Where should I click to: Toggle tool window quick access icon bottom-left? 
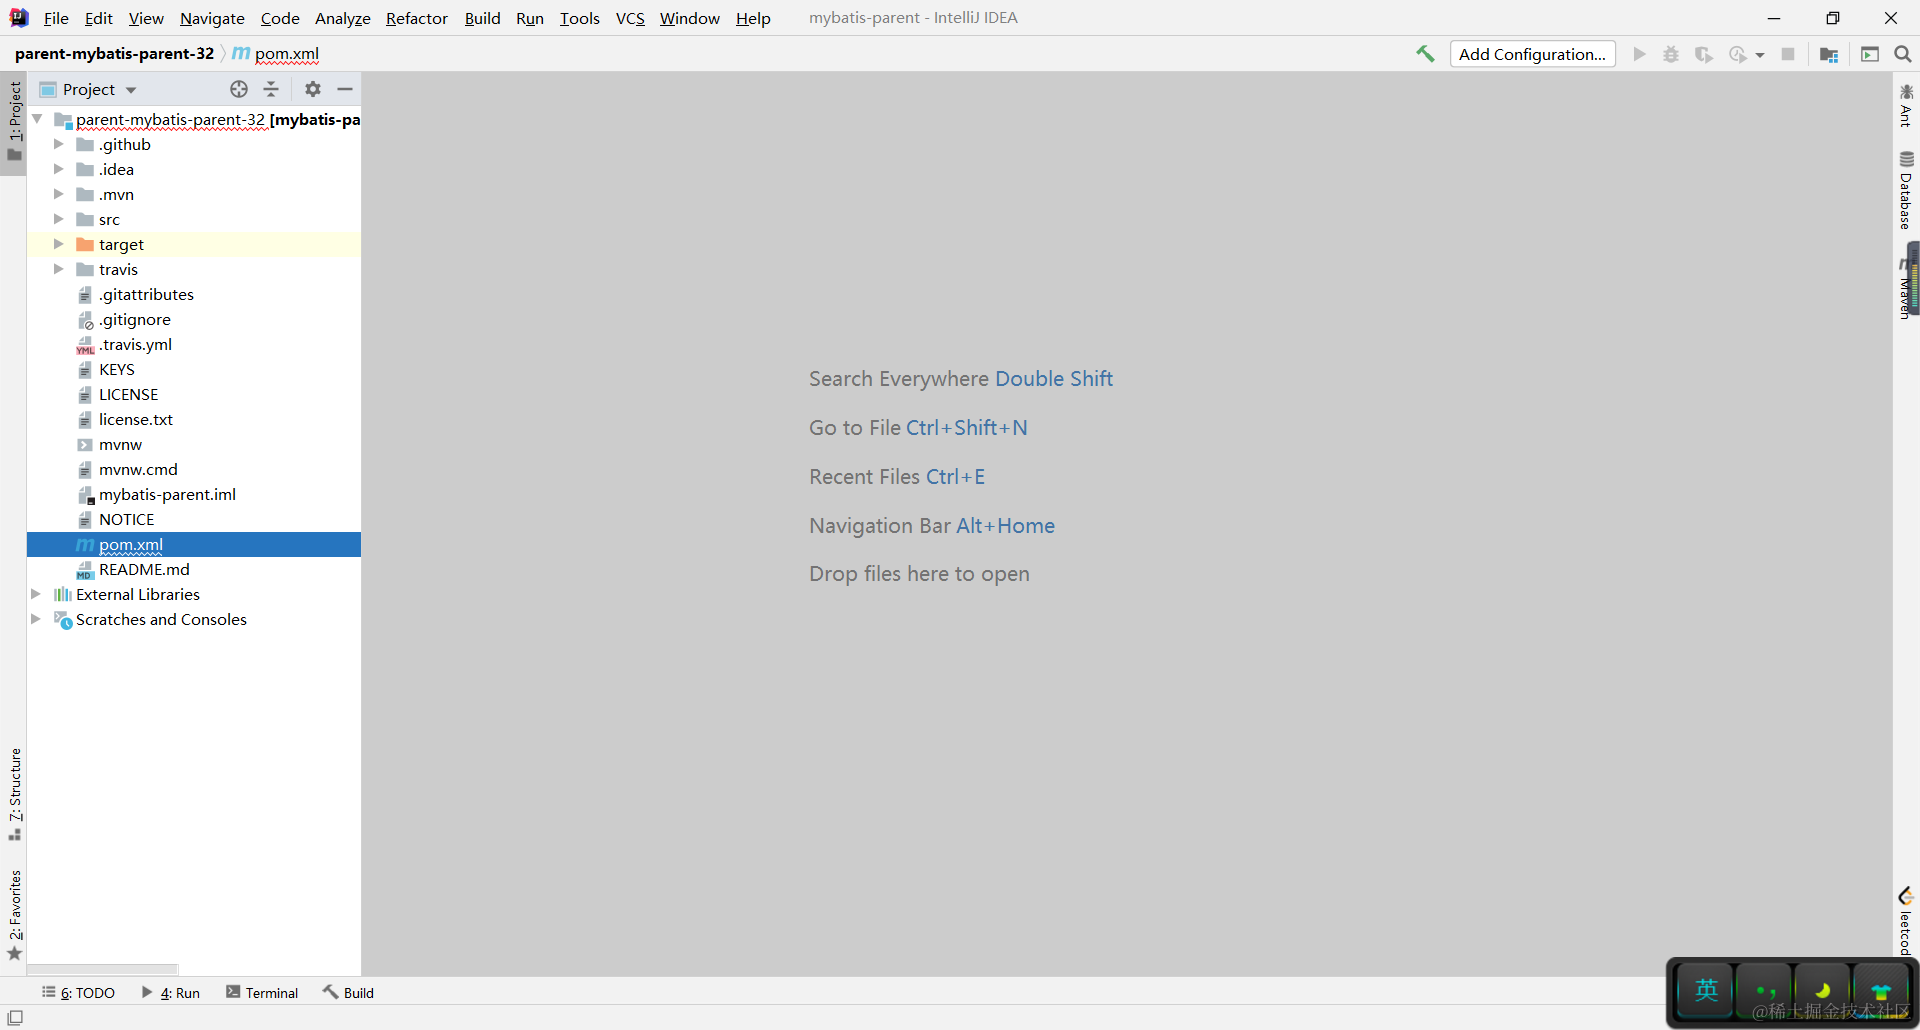coord(15,1017)
